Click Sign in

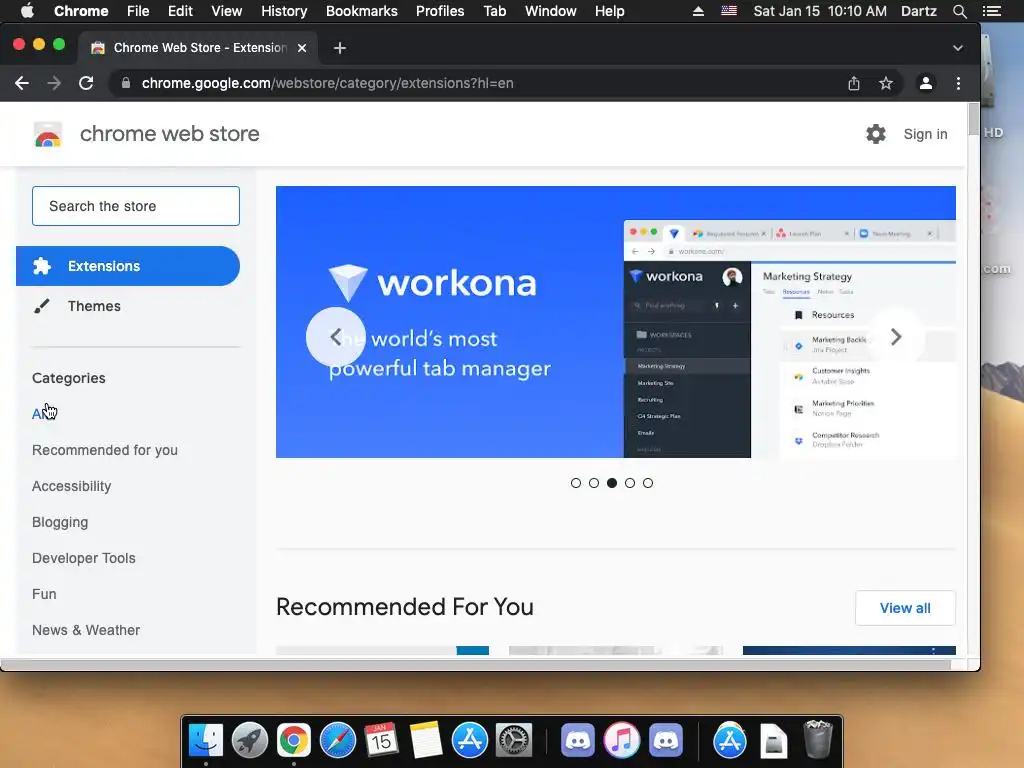(x=925, y=134)
